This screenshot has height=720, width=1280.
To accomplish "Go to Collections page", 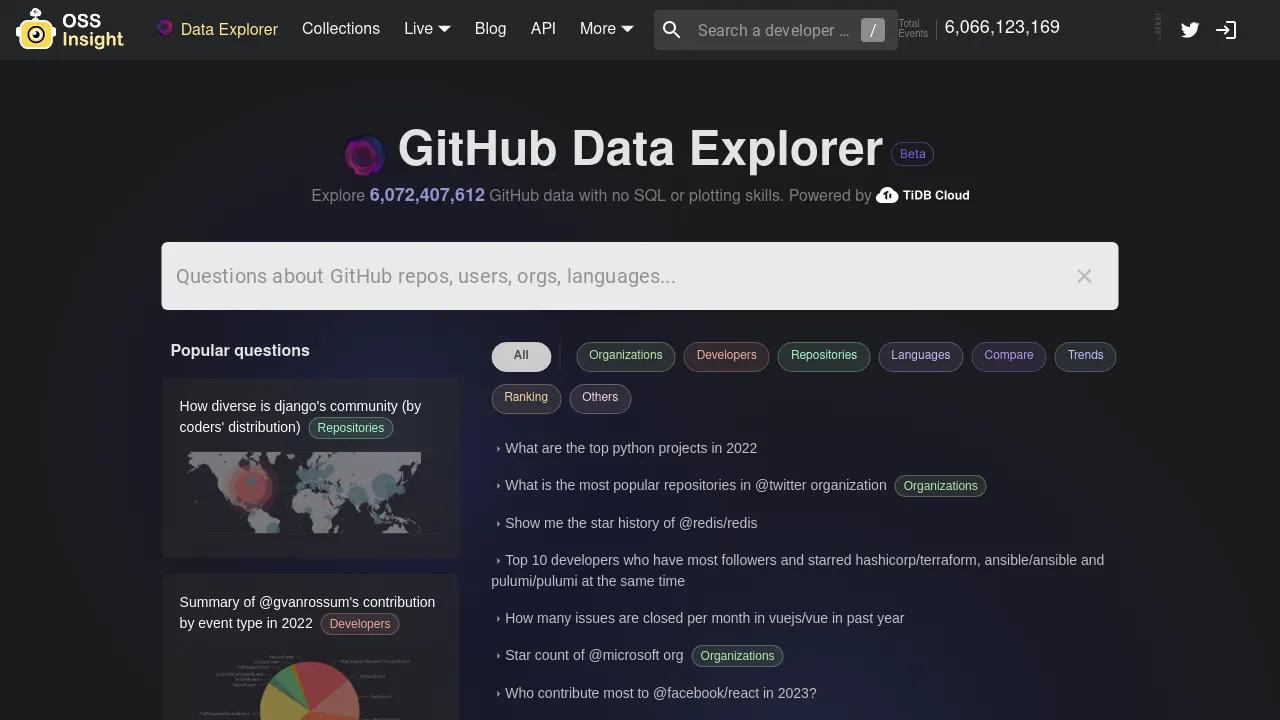I will pyautogui.click(x=341, y=29).
